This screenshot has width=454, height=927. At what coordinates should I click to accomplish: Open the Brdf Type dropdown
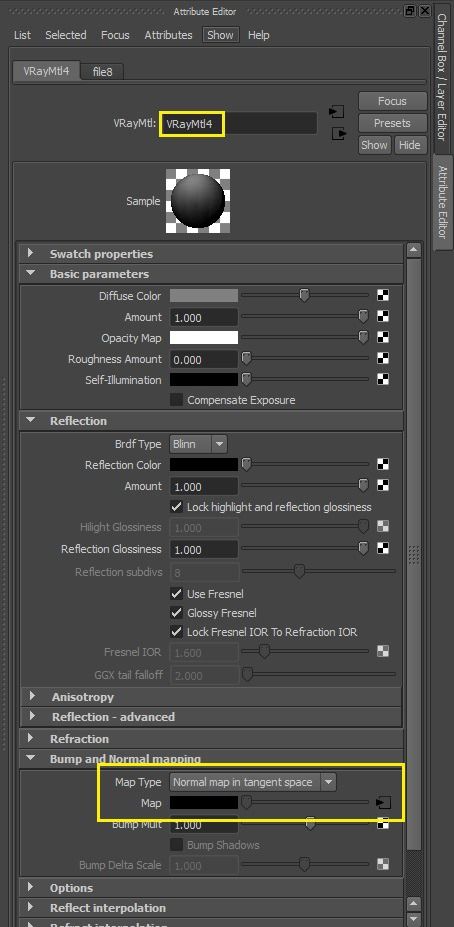[x=198, y=444]
